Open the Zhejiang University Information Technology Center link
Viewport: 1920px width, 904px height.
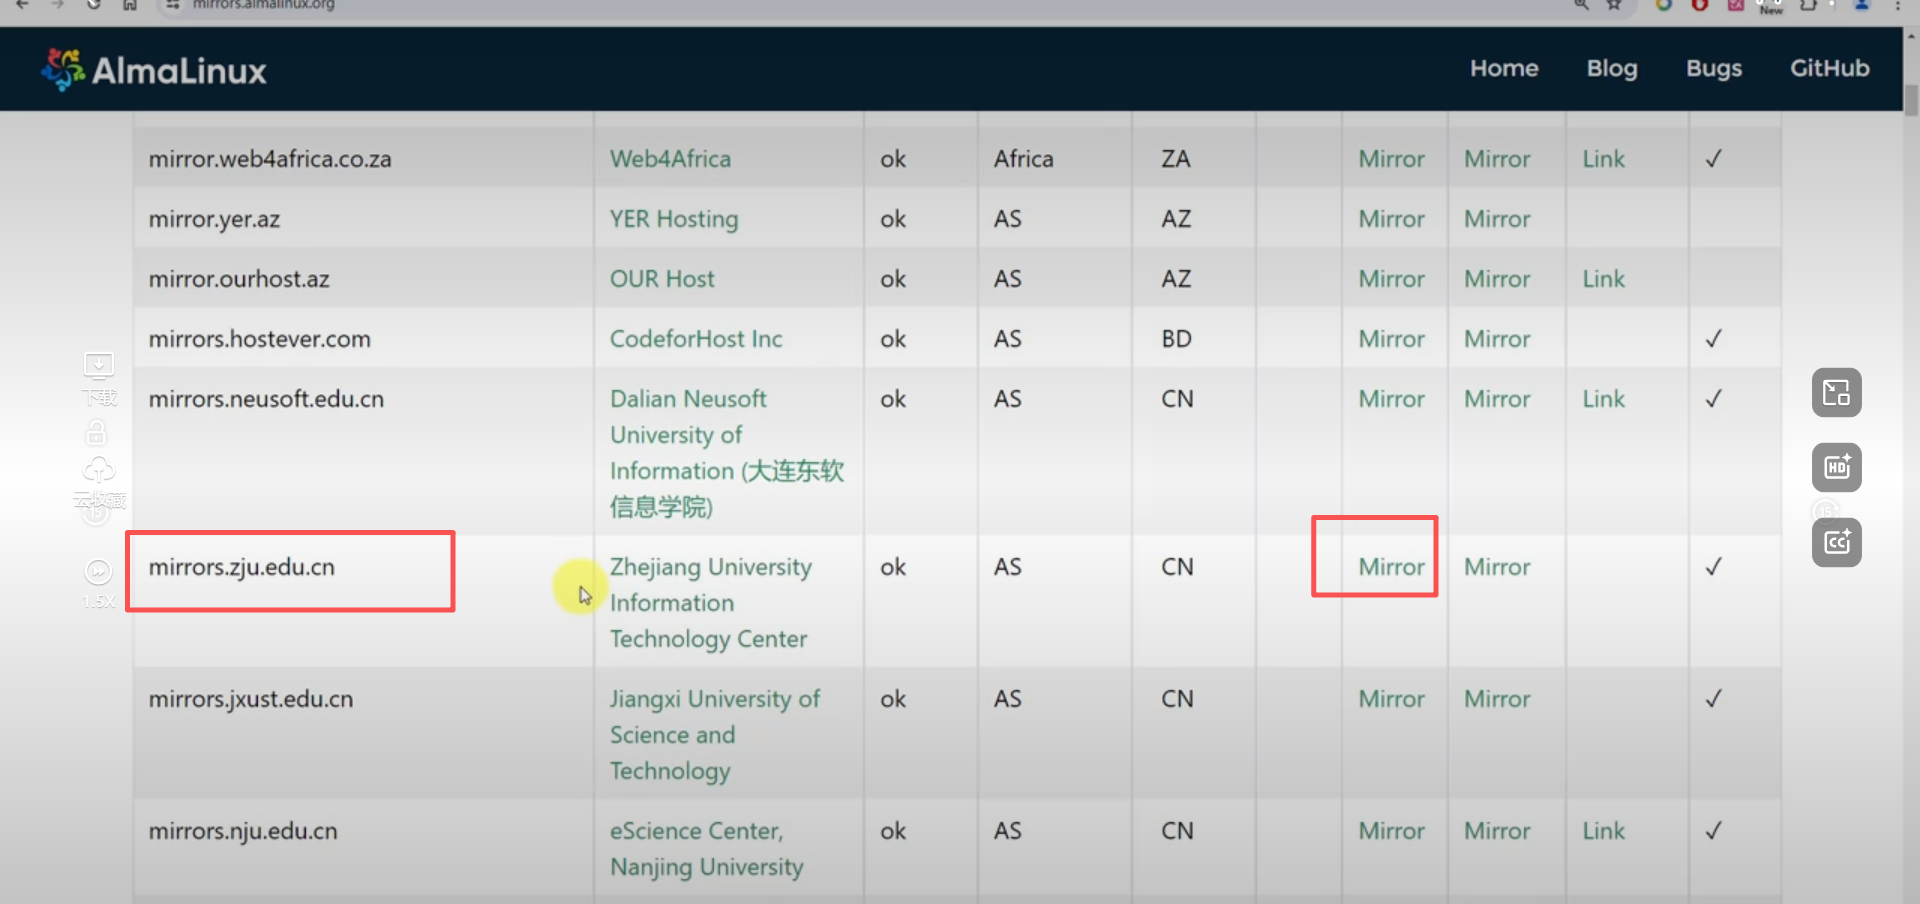pos(711,603)
